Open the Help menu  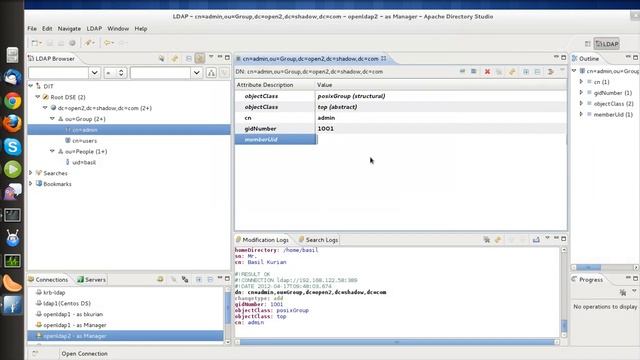141,29
